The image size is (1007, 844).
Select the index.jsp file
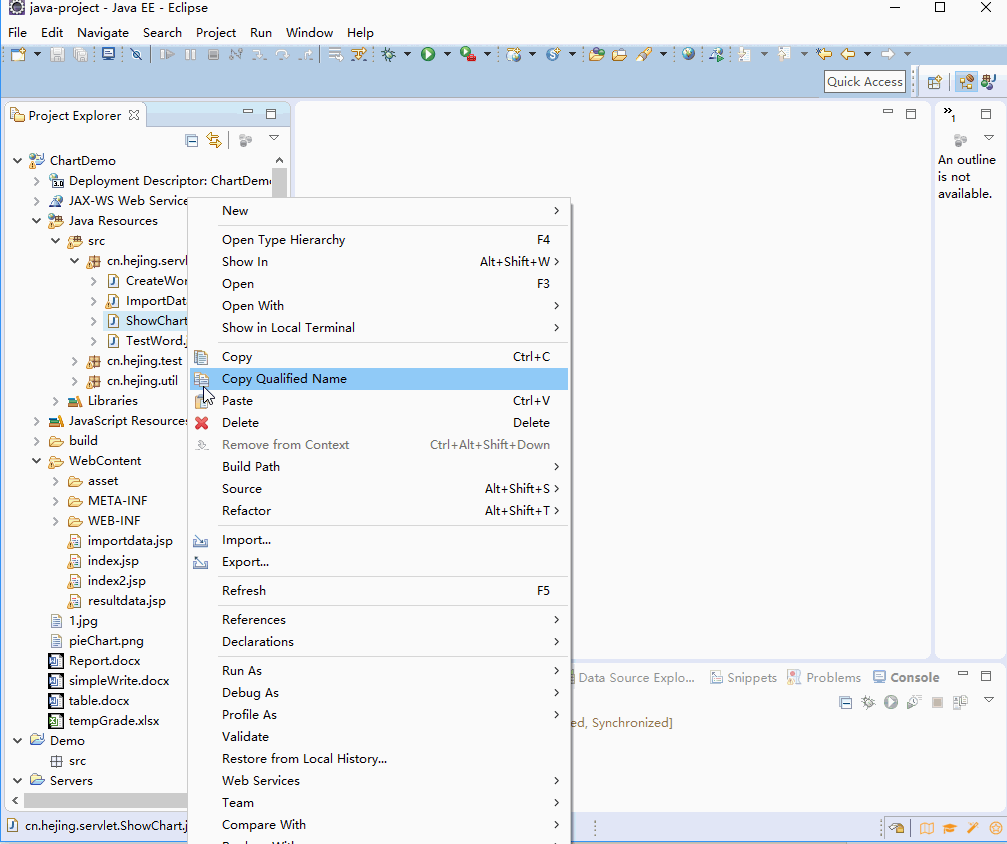(103, 561)
